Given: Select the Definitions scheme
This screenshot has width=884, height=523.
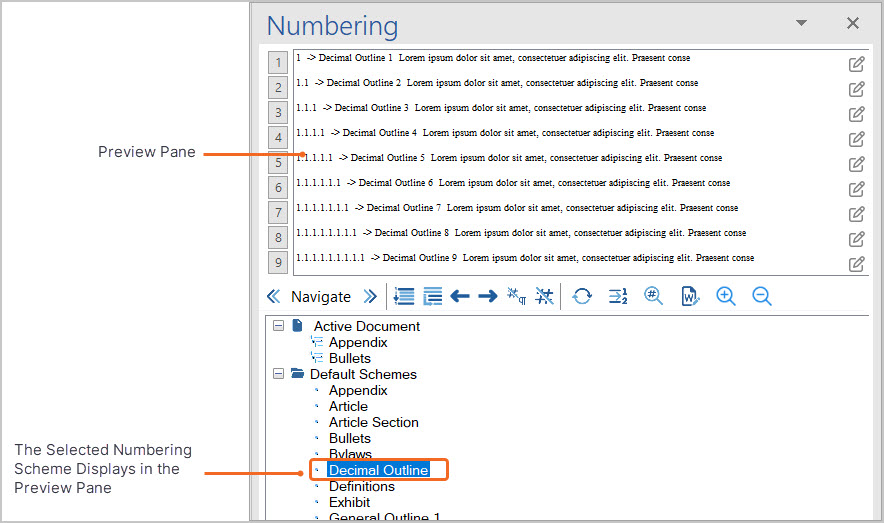Looking at the screenshot, I should pos(362,486).
